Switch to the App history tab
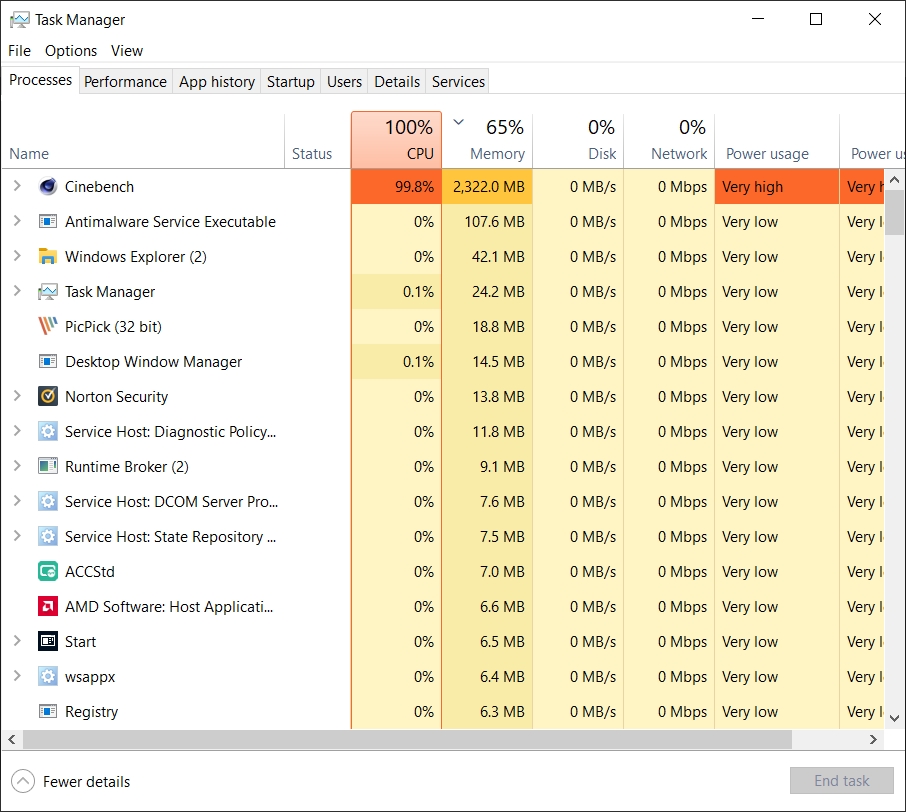The image size is (906, 812). (217, 81)
